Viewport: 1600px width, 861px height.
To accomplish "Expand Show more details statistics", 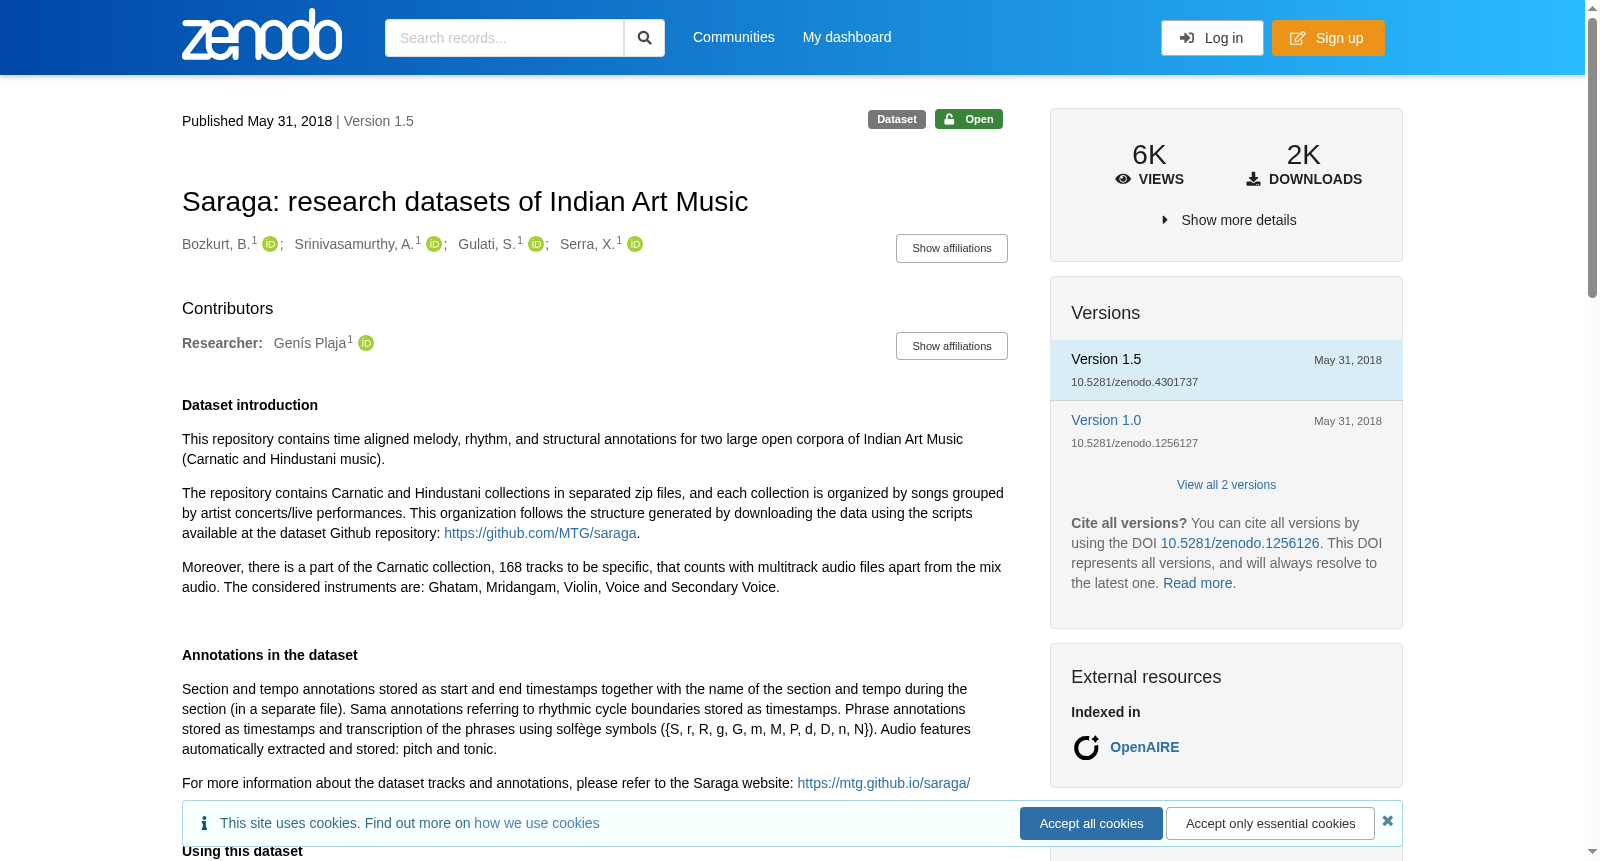I will pyautogui.click(x=1228, y=220).
